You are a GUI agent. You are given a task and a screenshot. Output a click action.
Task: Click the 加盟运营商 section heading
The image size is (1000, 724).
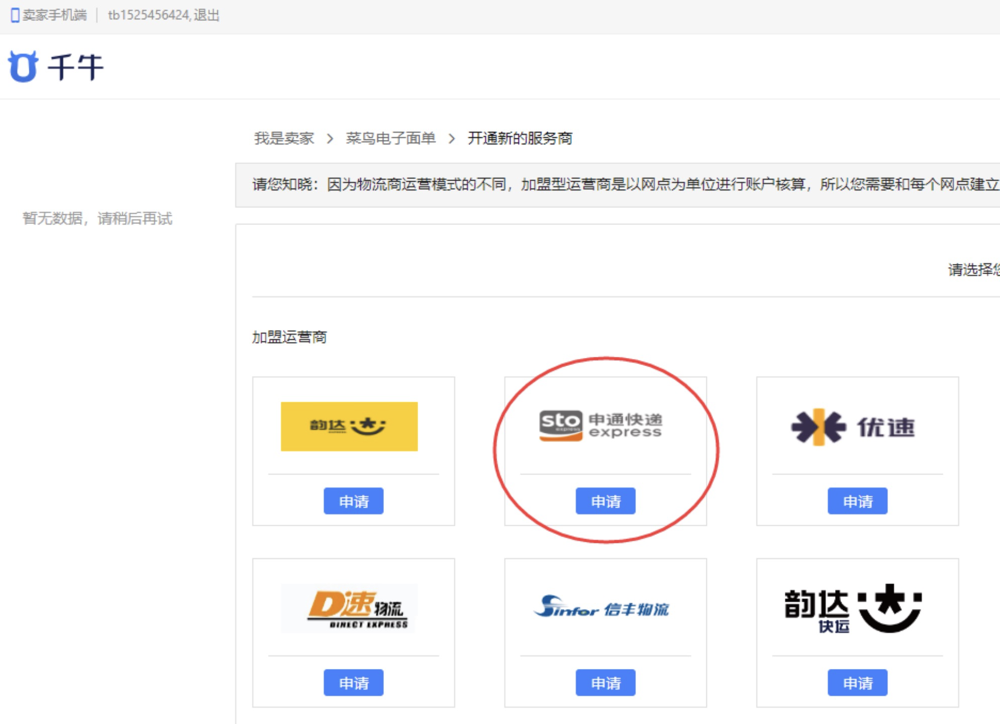[x=290, y=337]
